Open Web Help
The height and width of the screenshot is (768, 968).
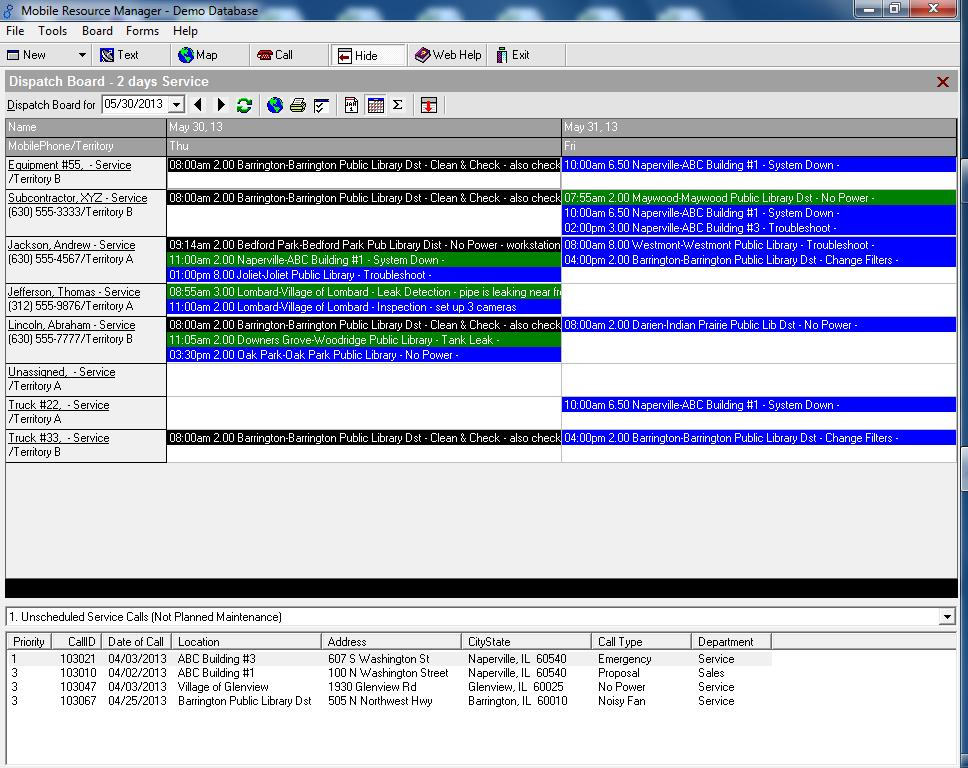coord(448,55)
